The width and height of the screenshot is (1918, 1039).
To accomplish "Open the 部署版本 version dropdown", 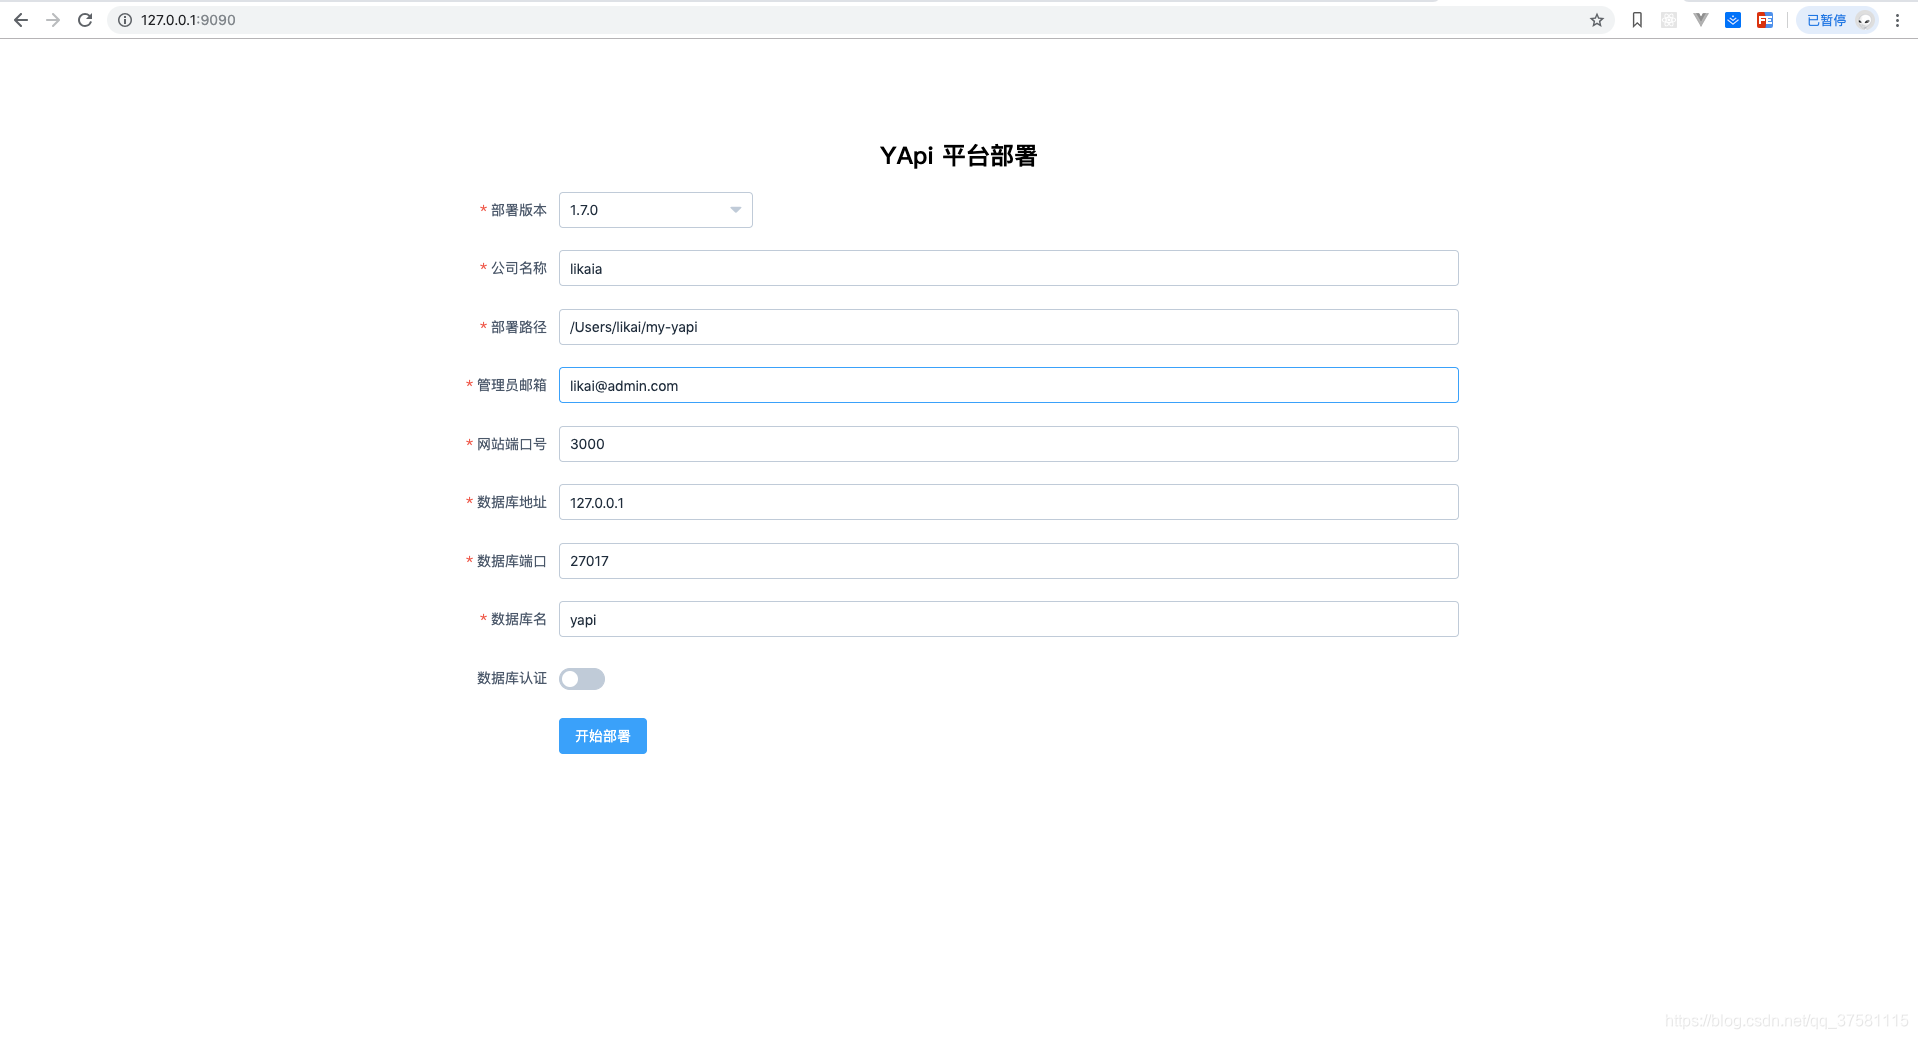I will click(x=656, y=210).
